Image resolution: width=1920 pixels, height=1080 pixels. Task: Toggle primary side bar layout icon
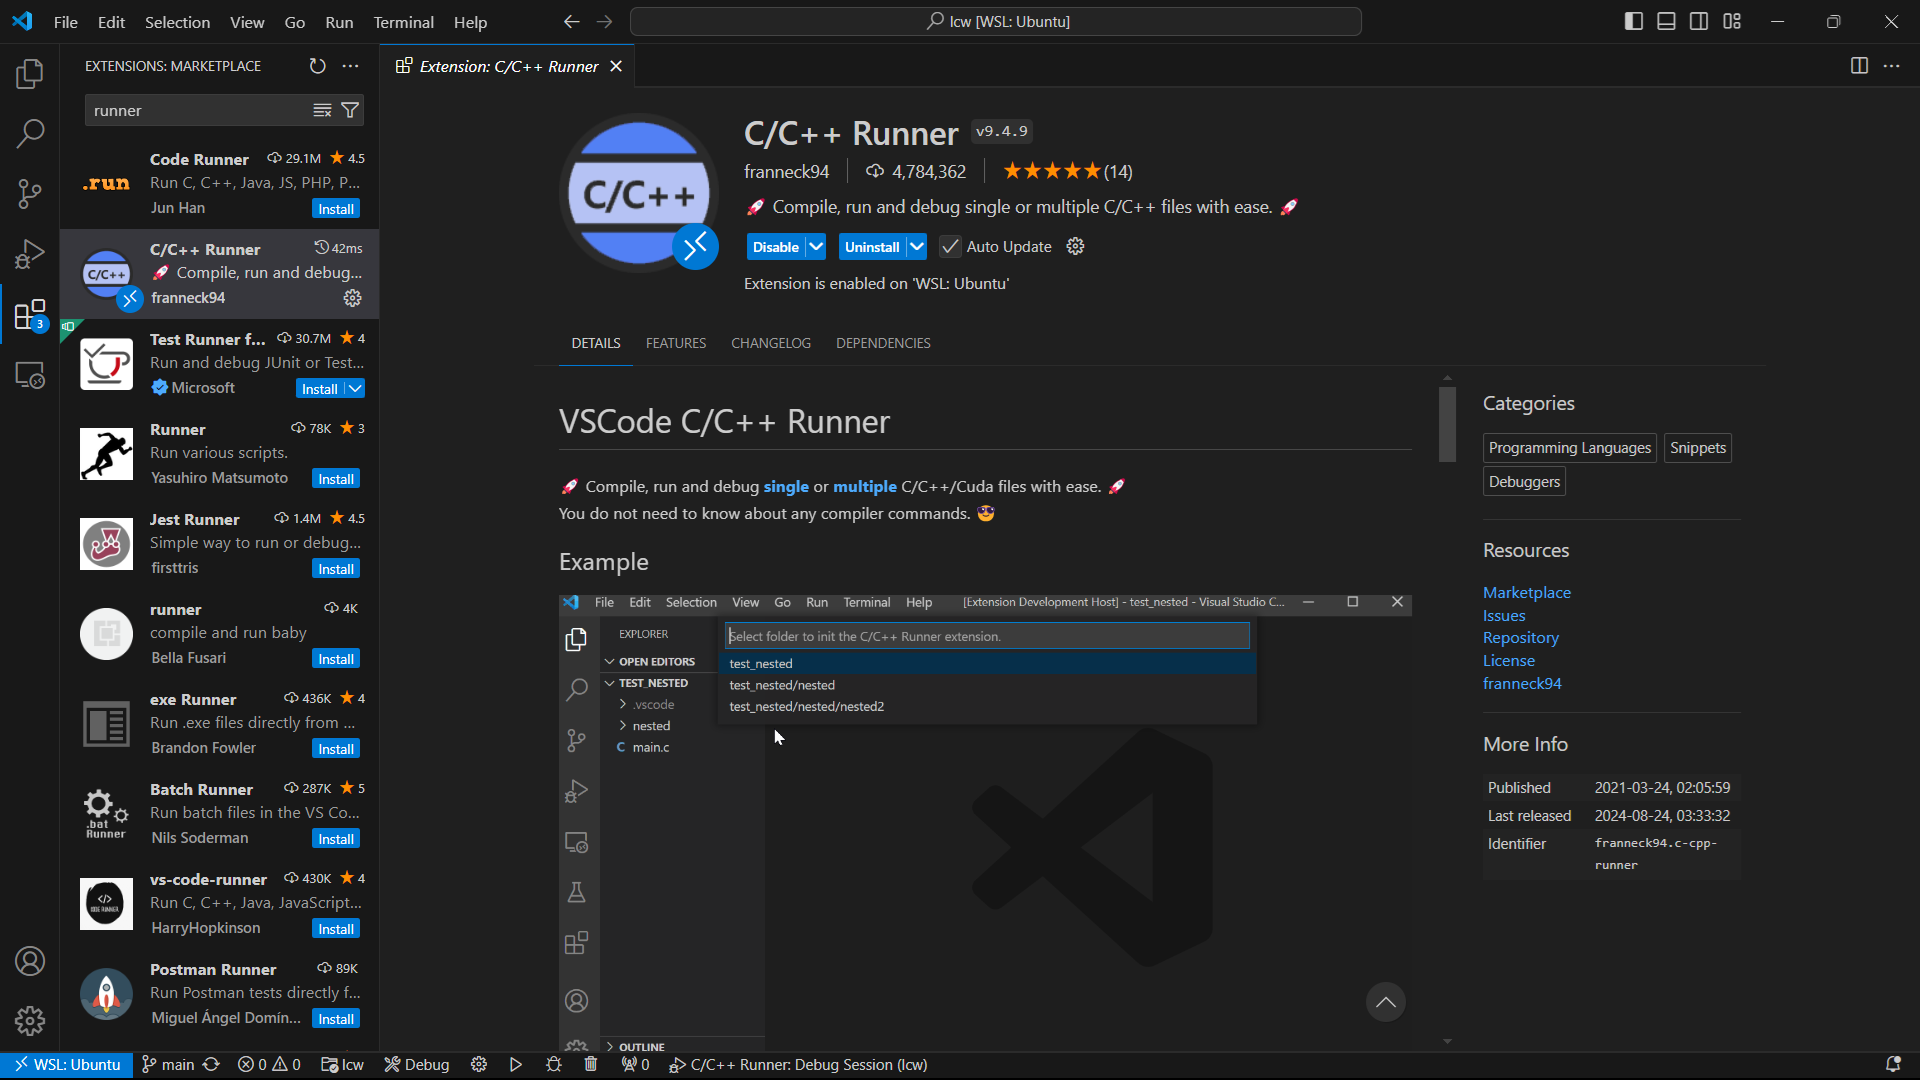click(1634, 21)
